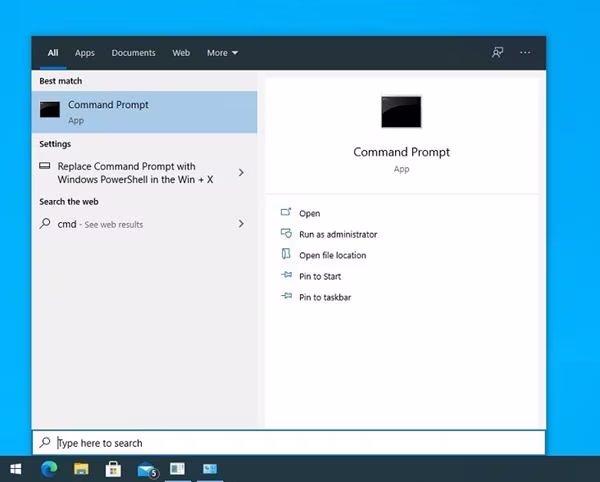Click the Pin to taskbar pin icon
The width and height of the screenshot is (600, 482).
(286, 295)
